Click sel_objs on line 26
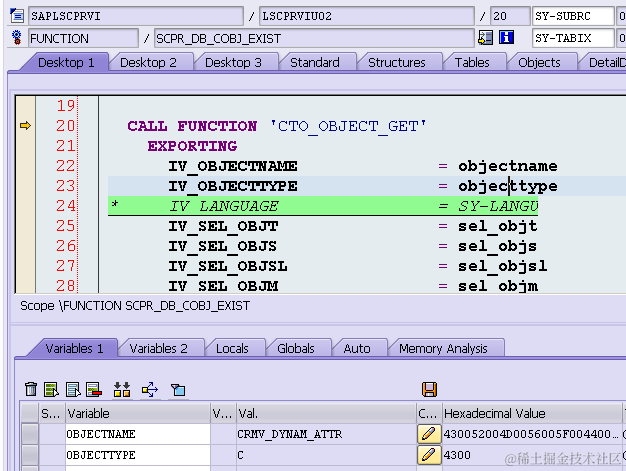Image resolution: width=626 pixels, height=471 pixels. (x=497, y=246)
